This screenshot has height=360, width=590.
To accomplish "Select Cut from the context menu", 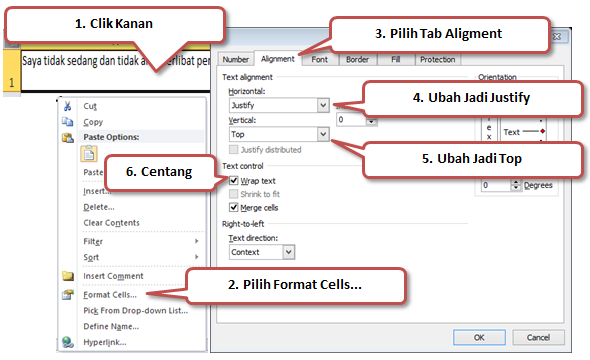I will tap(90, 106).
